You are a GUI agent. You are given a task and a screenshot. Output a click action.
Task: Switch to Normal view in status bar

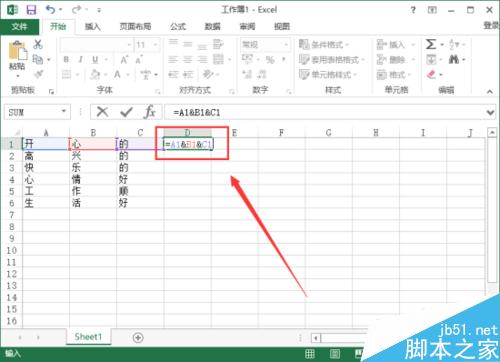click(310, 354)
